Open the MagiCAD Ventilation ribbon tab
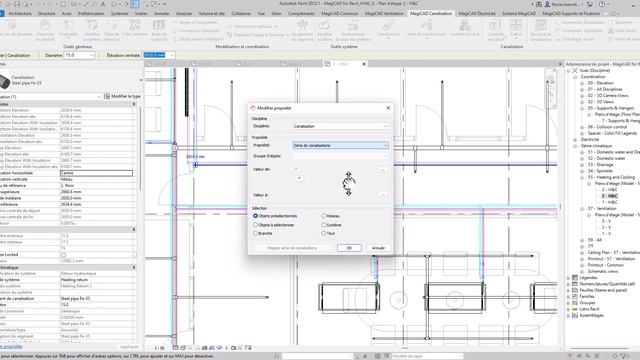This screenshot has width=640, height=360. tap(384, 13)
